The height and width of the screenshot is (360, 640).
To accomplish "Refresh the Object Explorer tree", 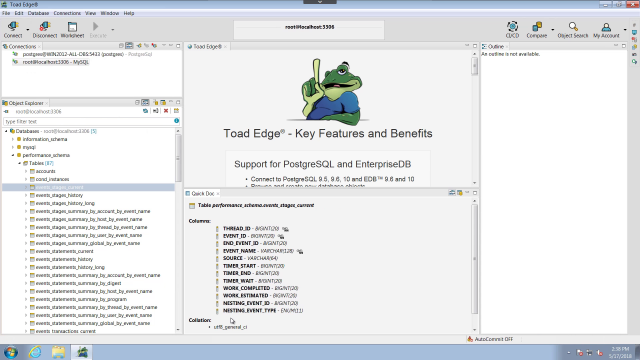I will point(145,111).
